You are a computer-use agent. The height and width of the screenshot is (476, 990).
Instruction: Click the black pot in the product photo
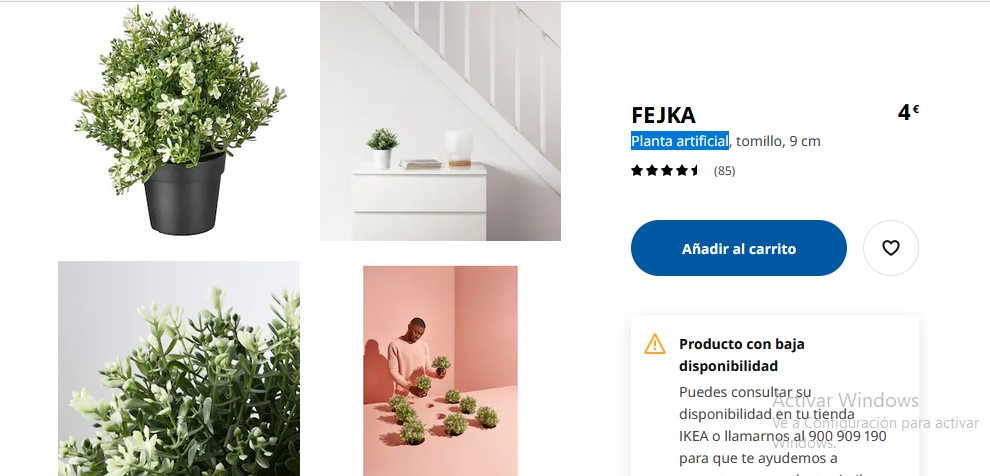(184, 194)
